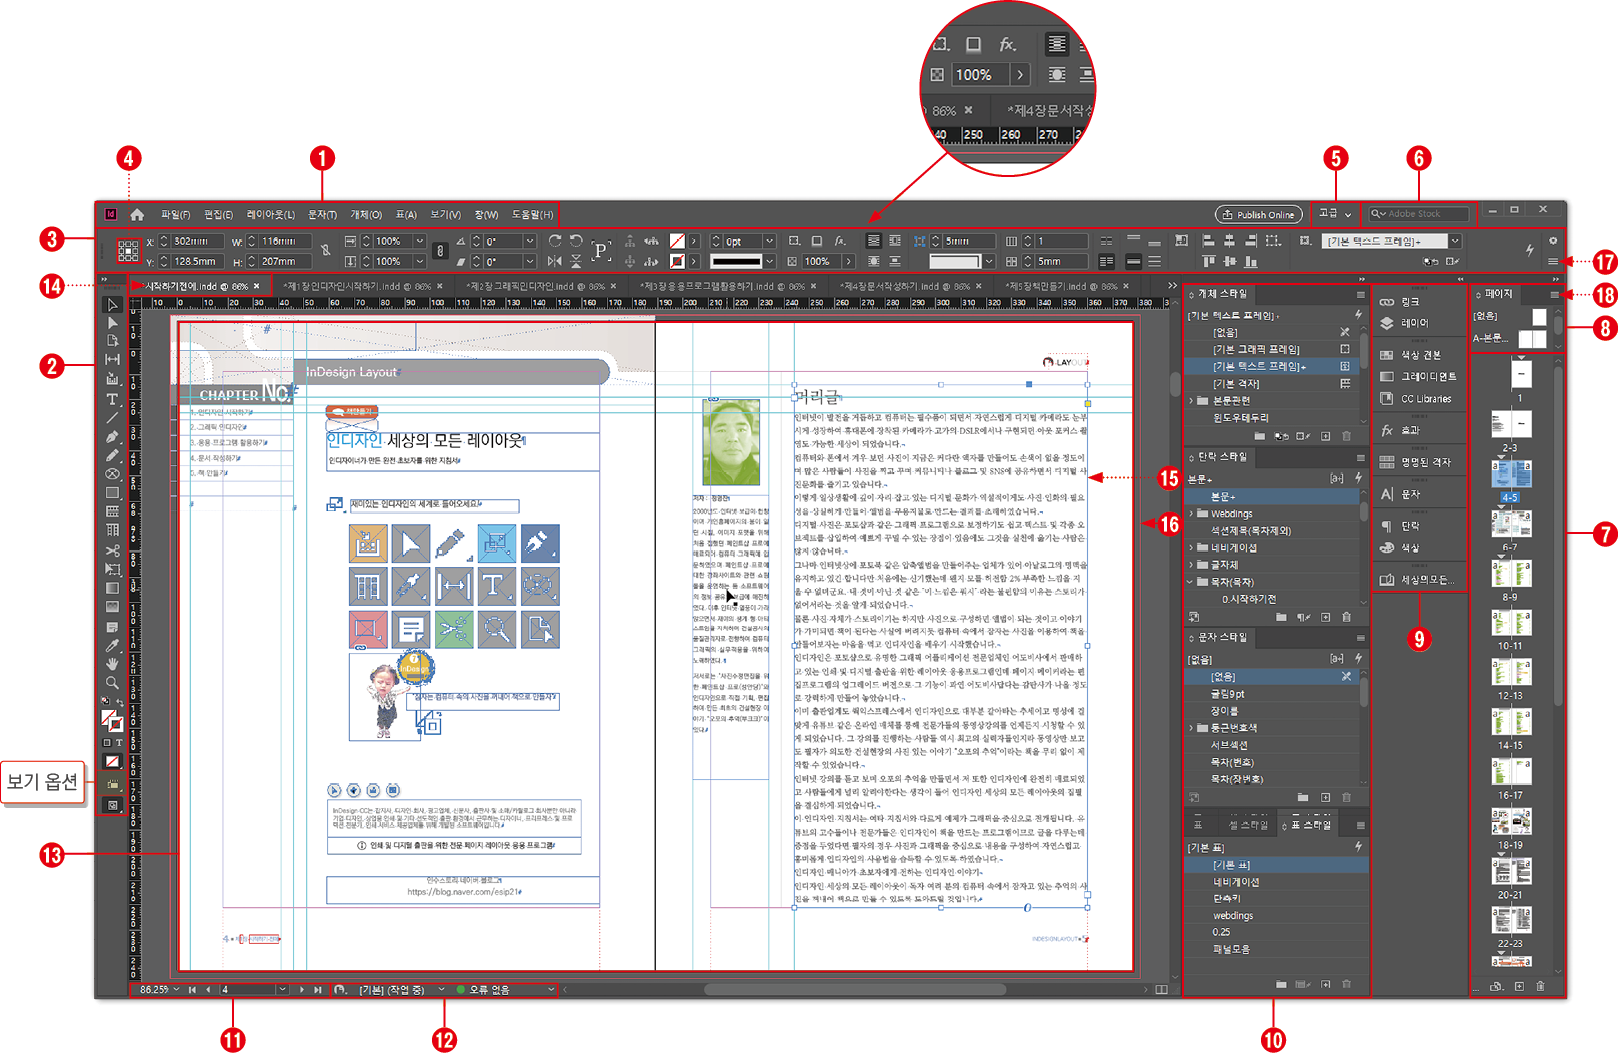
Task: Open the 보기(V) menu
Action: coord(446,215)
